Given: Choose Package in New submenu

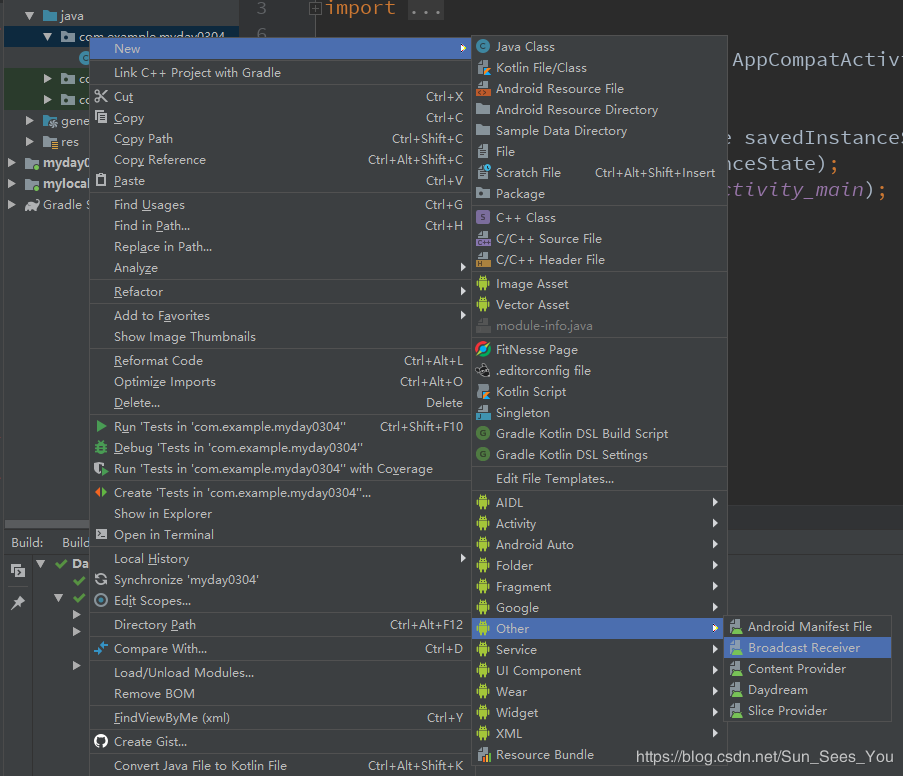Looking at the screenshot, I should click(x=599, y=194).
